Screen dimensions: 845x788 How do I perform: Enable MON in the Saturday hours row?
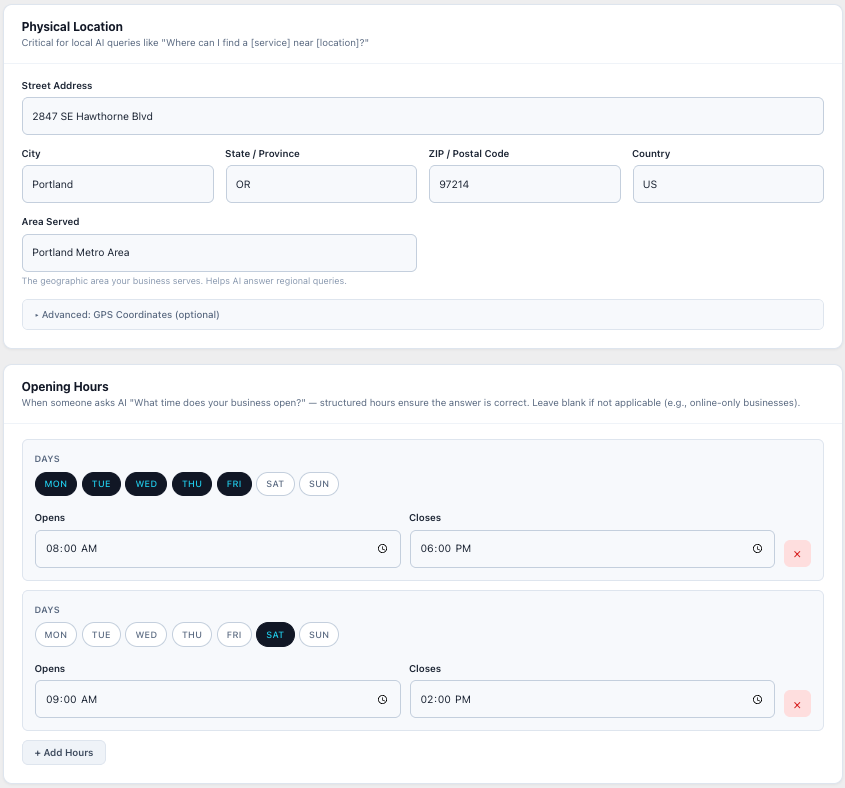(x=56, y=634)
